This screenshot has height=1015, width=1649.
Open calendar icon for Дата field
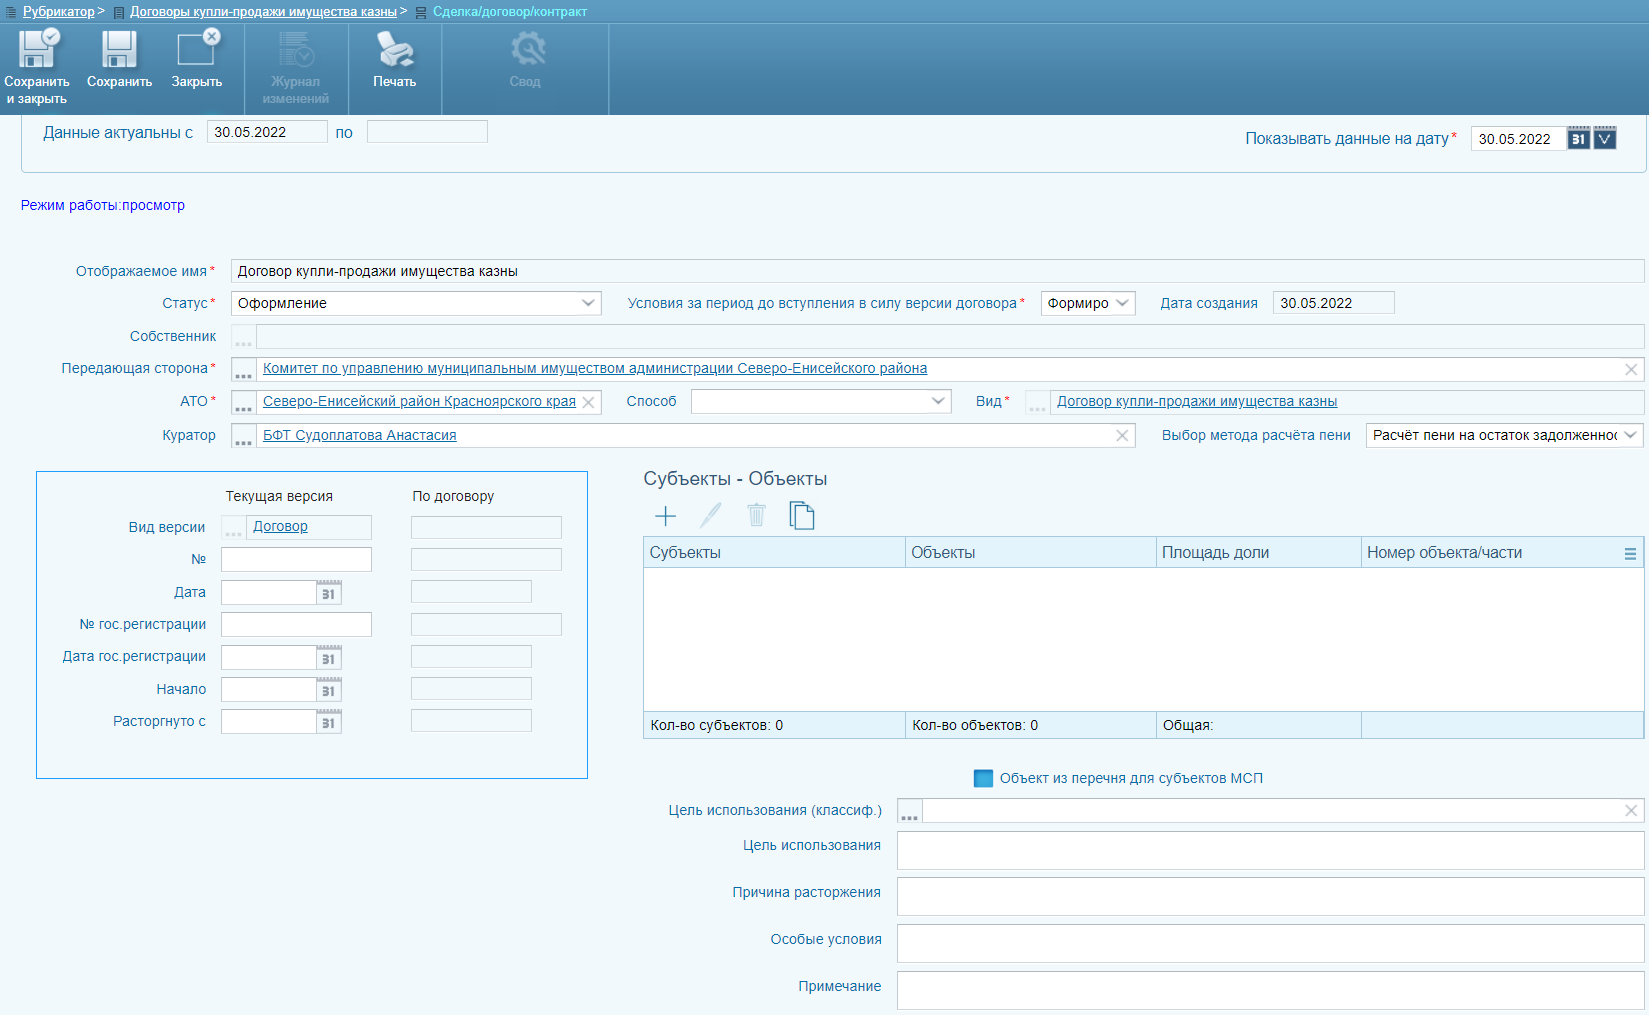point(329,593)
